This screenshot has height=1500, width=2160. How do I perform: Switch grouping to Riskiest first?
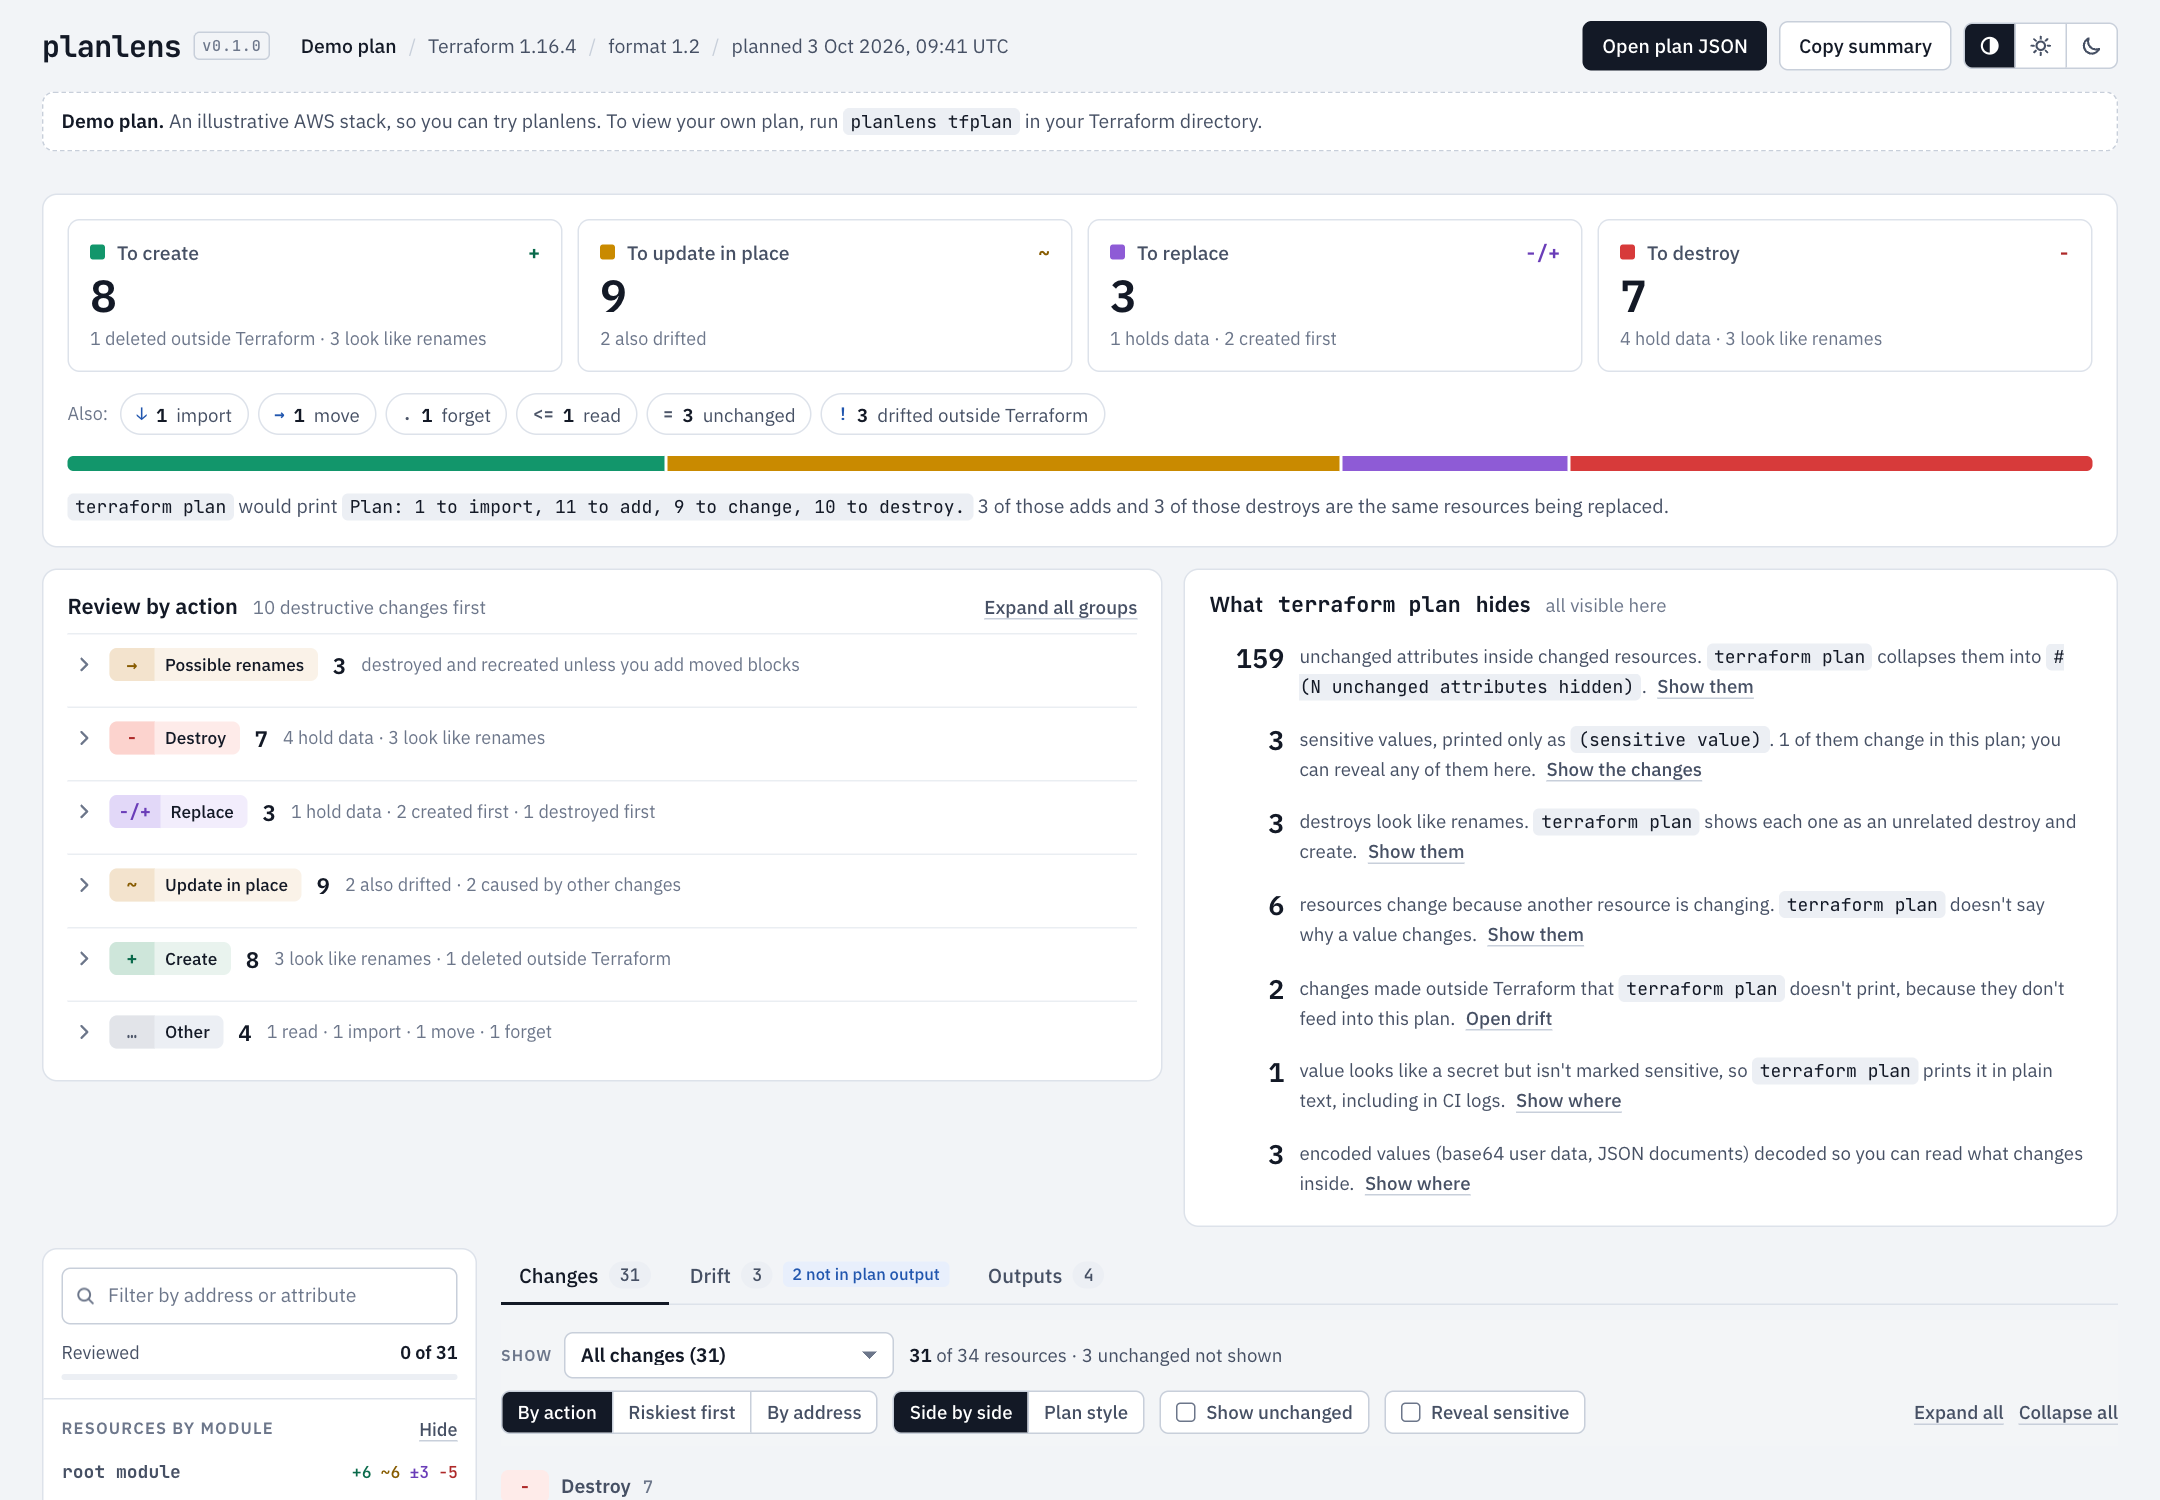(x=682, y=1413)
